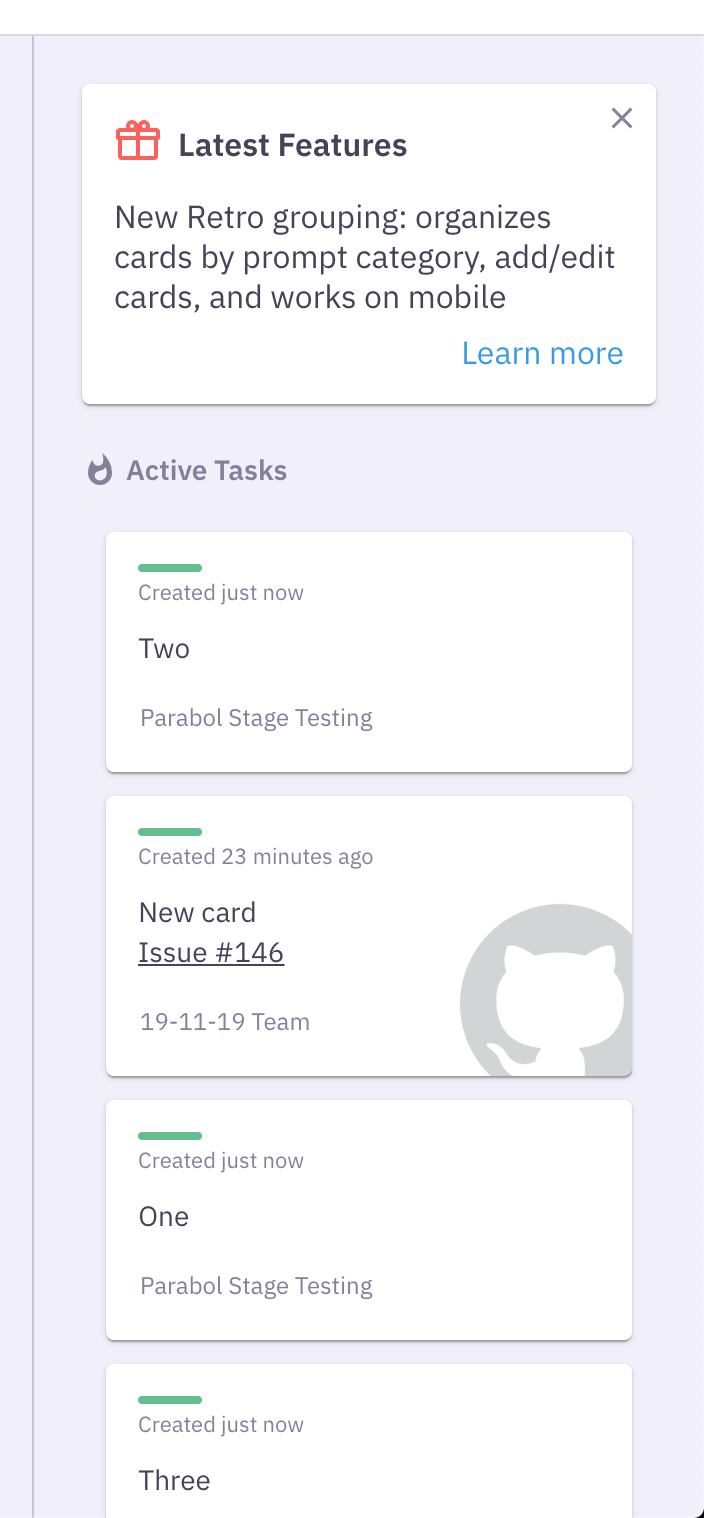Viewport: 704px width, 1518px height.
Task: Click the Latest Features heading
Action: [x=292, y=145]
